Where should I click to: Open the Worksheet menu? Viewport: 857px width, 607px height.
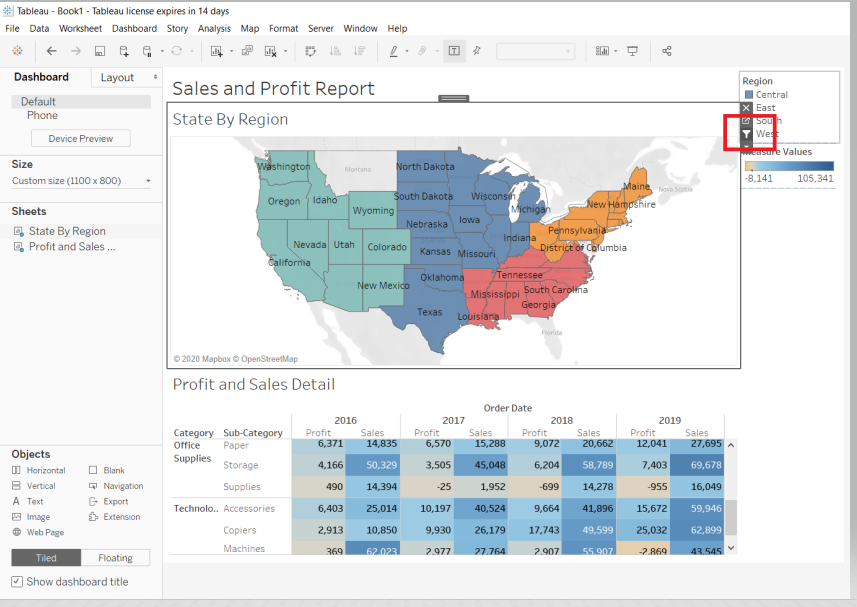80,28
